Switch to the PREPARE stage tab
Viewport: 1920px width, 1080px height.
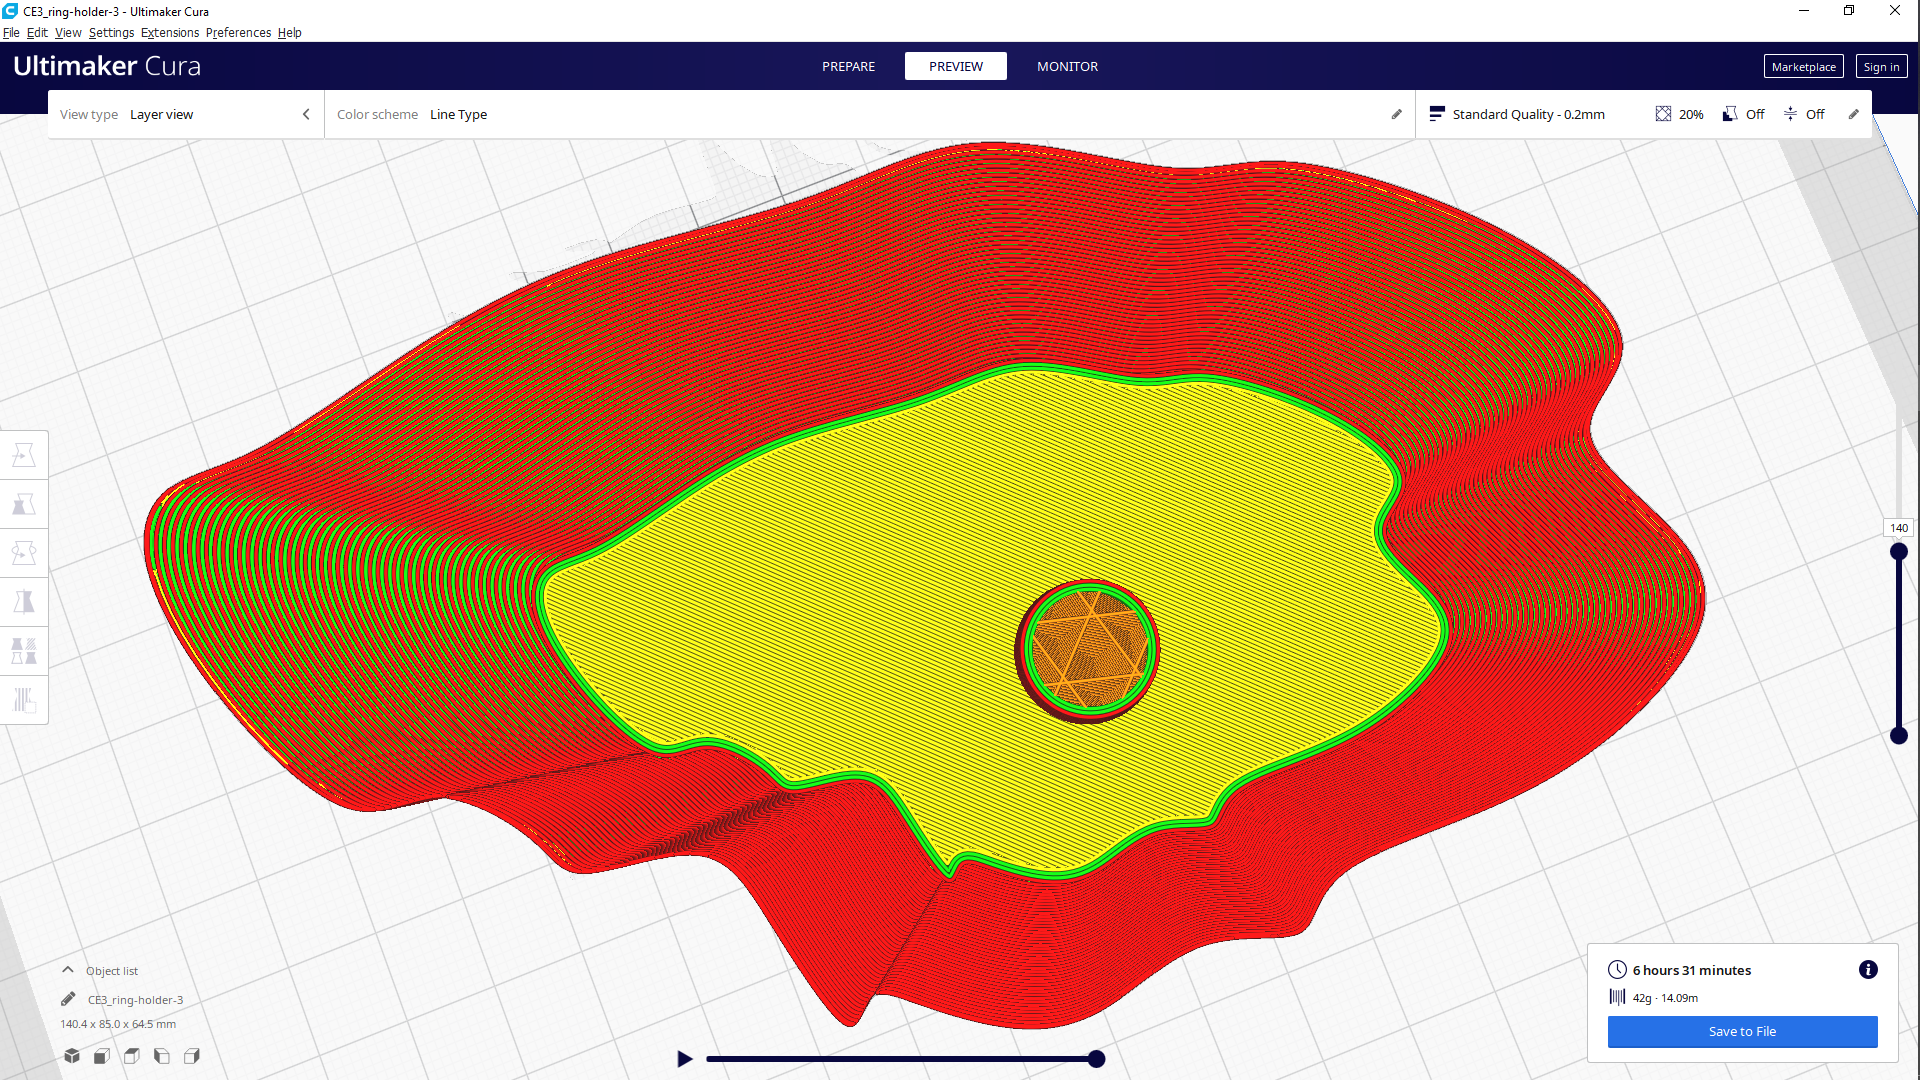click(x=848, y=66)
